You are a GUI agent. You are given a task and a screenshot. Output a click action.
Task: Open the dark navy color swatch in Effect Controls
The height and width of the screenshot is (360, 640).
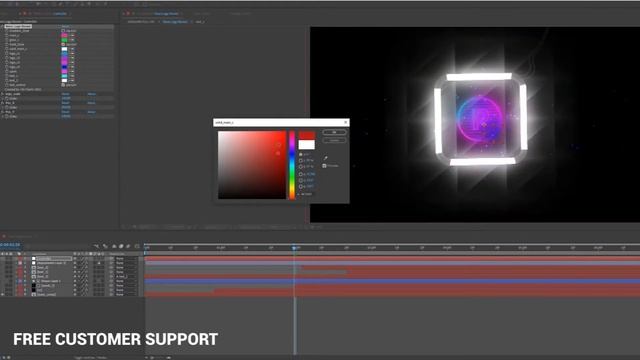(x=64, y=67)
